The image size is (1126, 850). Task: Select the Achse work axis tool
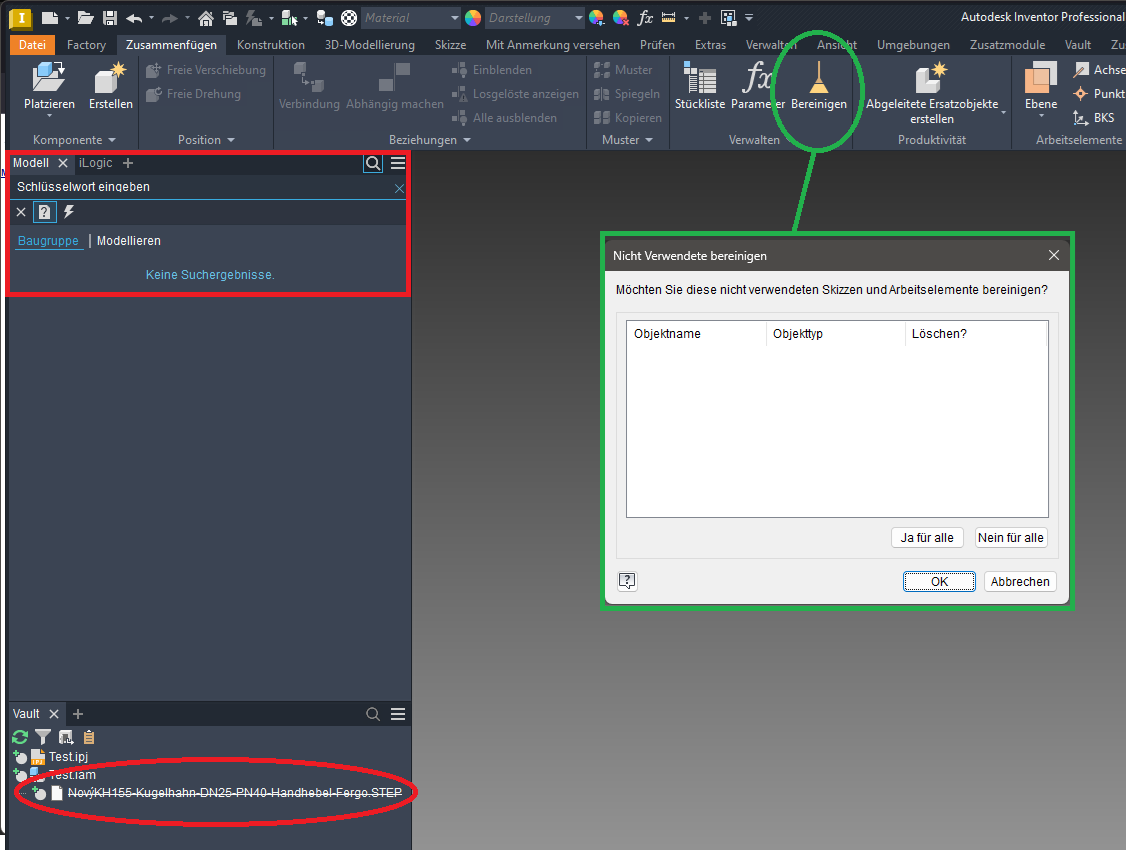(1098, 70)
